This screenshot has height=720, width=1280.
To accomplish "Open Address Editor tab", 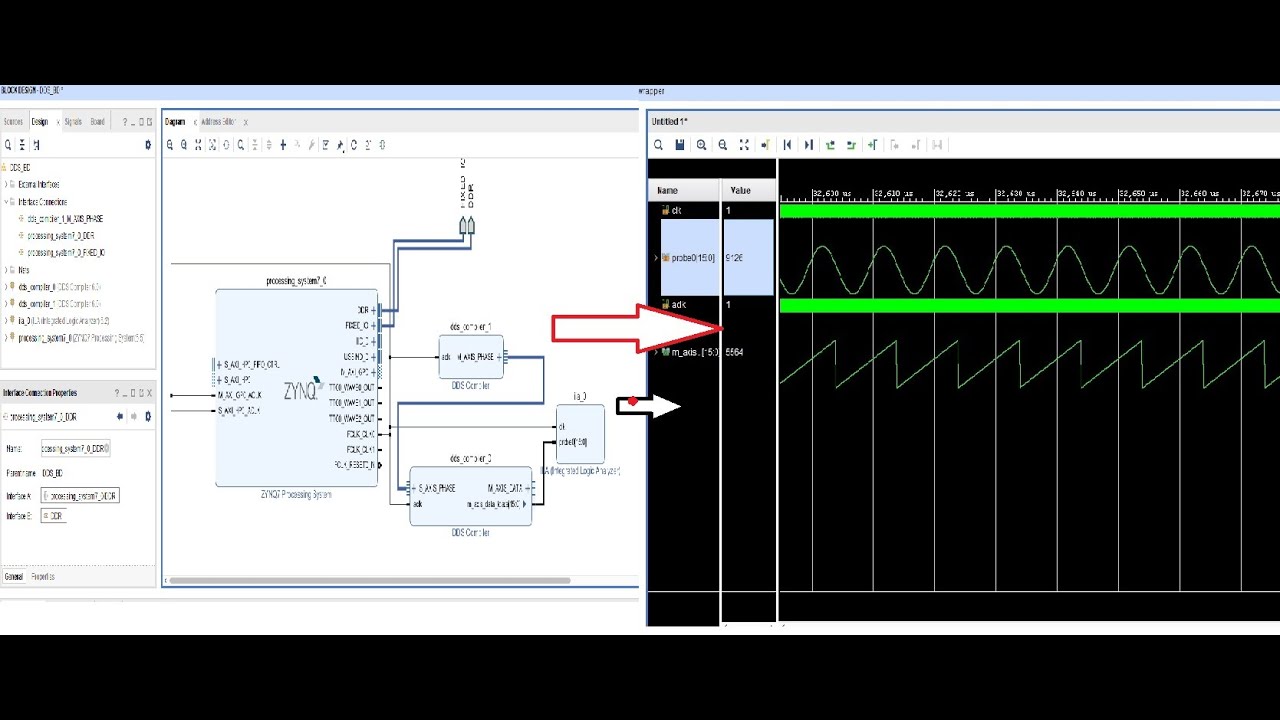I will click(218, 122).
